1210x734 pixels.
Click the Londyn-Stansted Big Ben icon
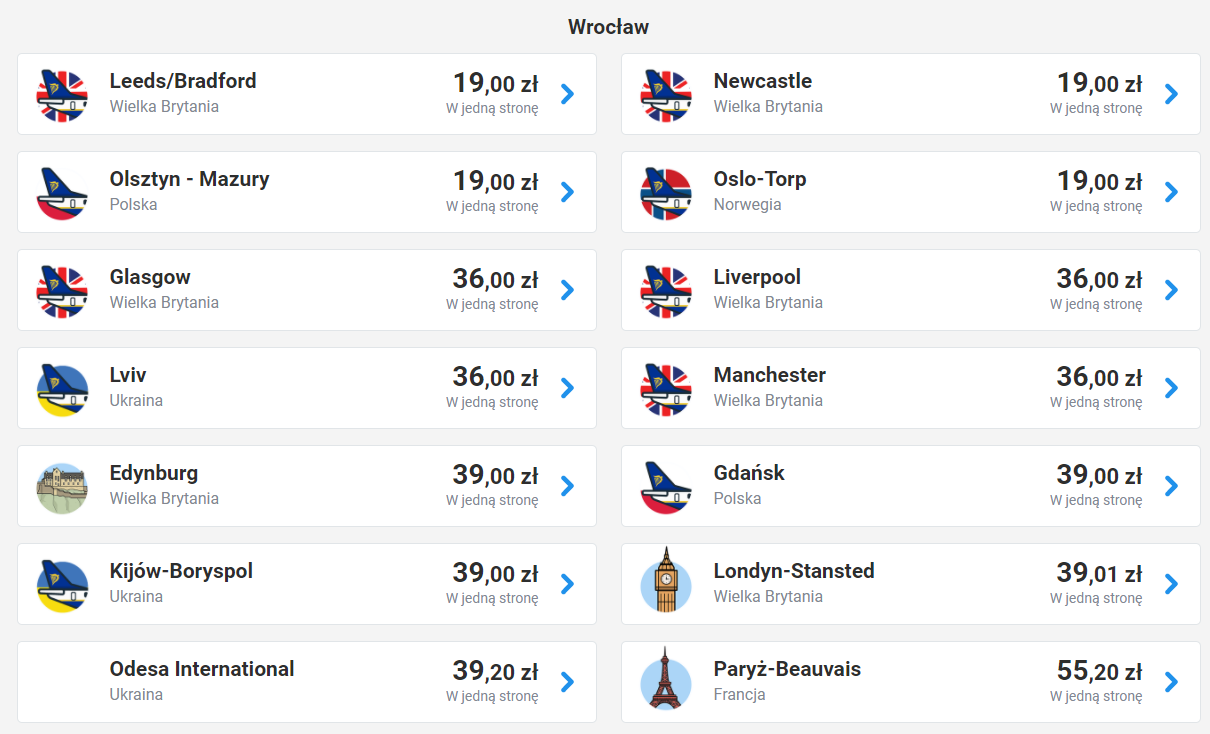click(666, 585)
